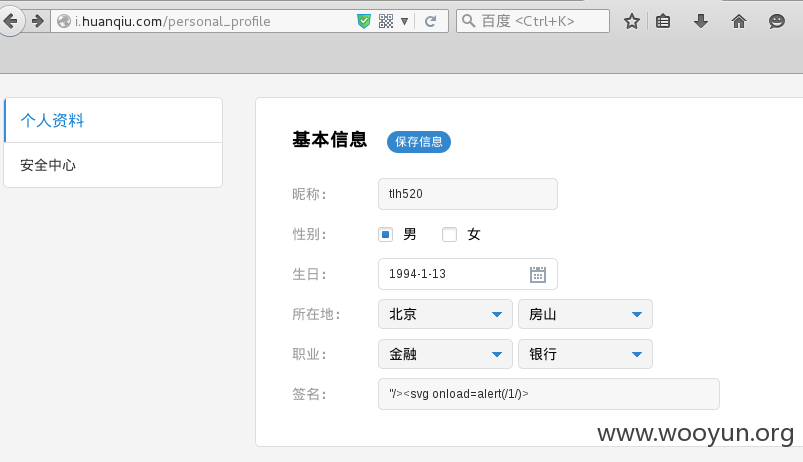Open the 北京 province dropdown
The width and height of the screenshot is (803, 462).
pos(445,314)
